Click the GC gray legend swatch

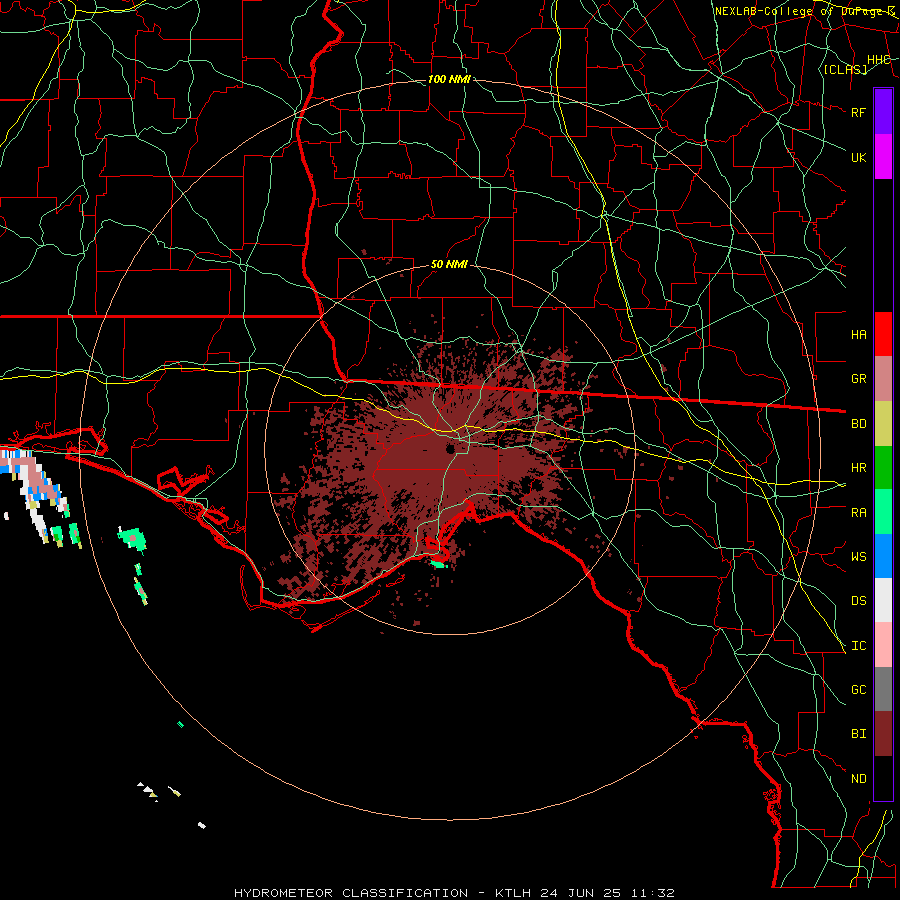point(883,689)
